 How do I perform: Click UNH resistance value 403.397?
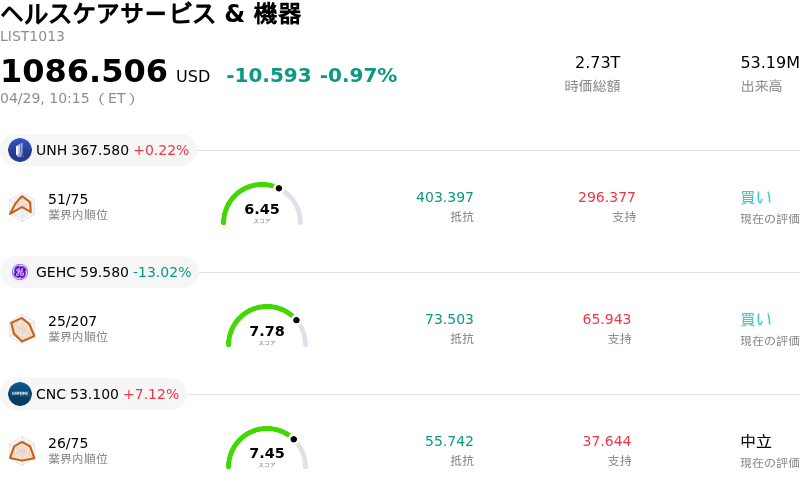pyautogui.click(x=445, y=197)
